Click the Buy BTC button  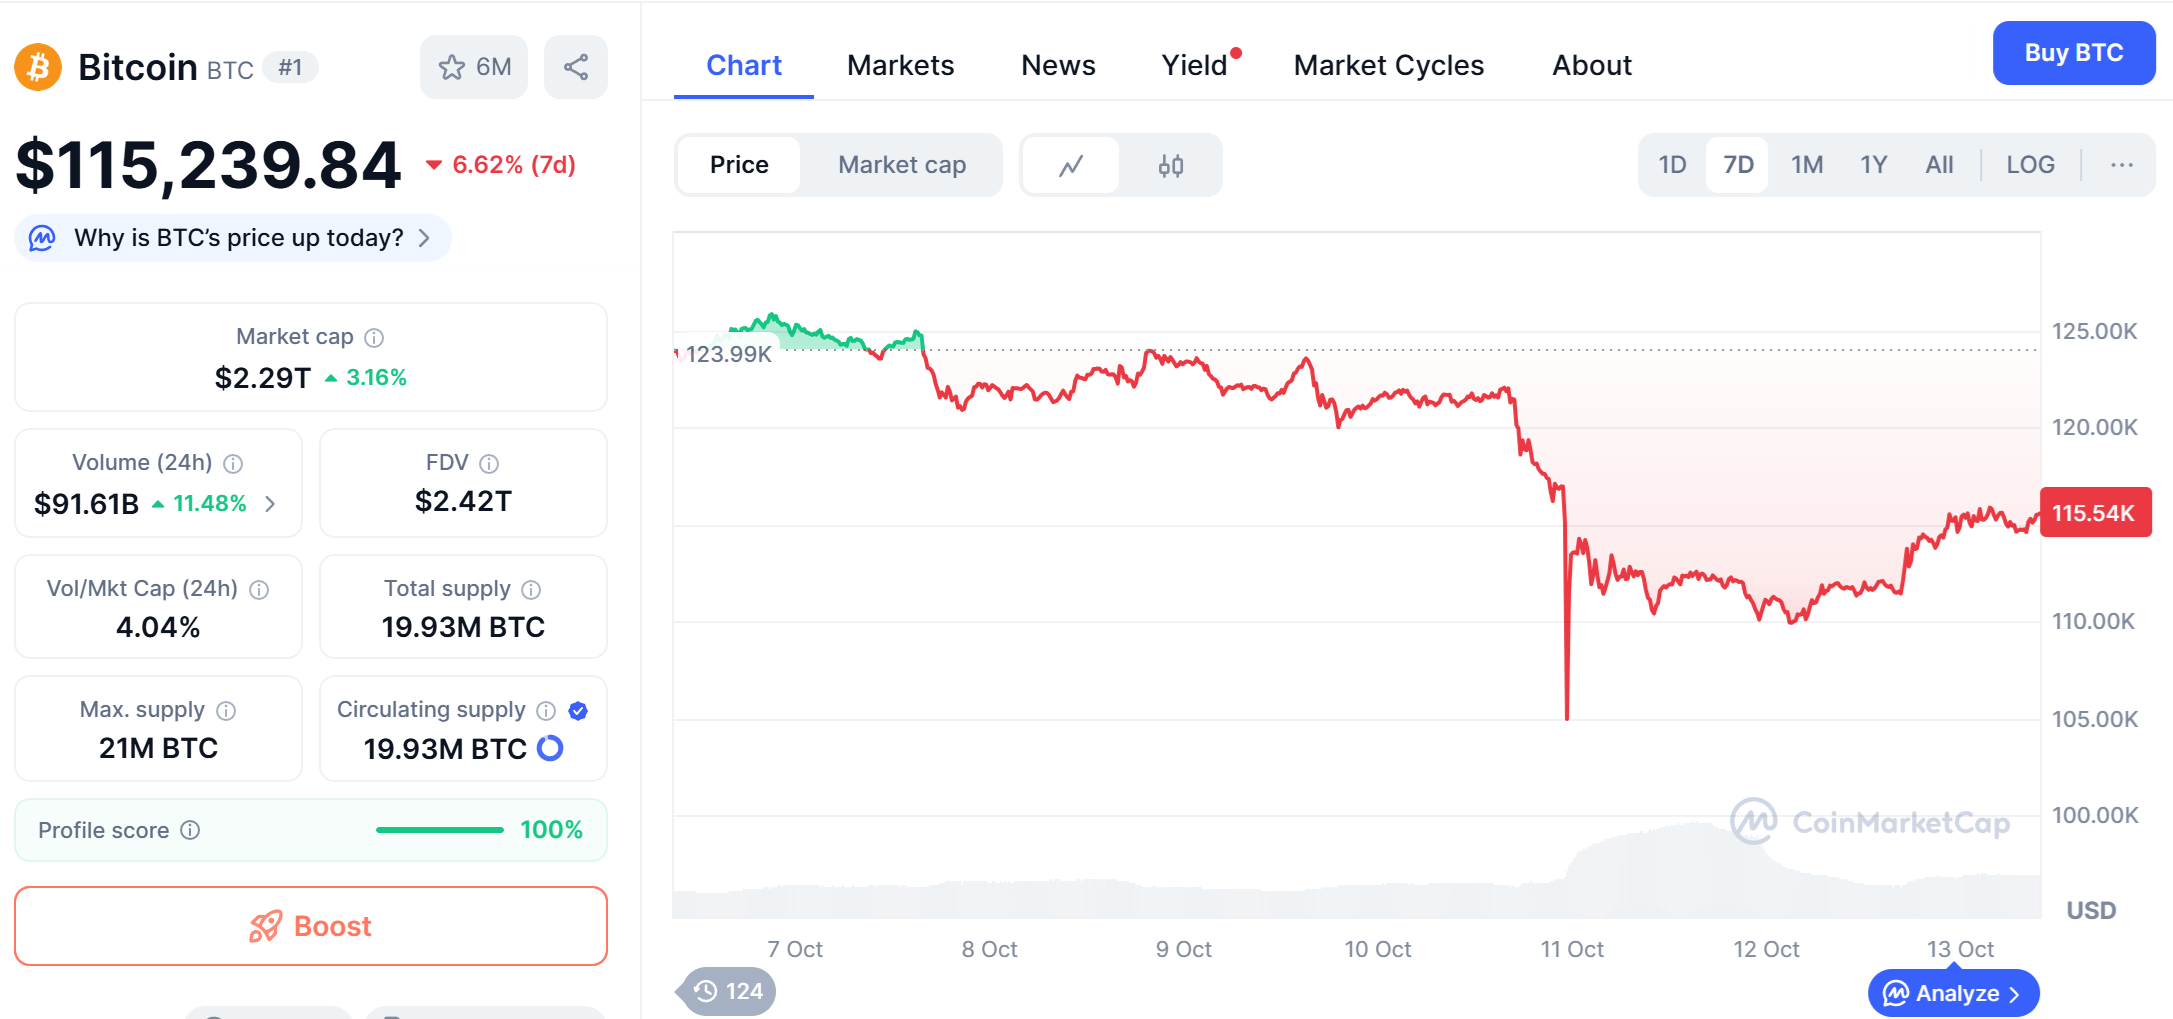click(2073, 53)
